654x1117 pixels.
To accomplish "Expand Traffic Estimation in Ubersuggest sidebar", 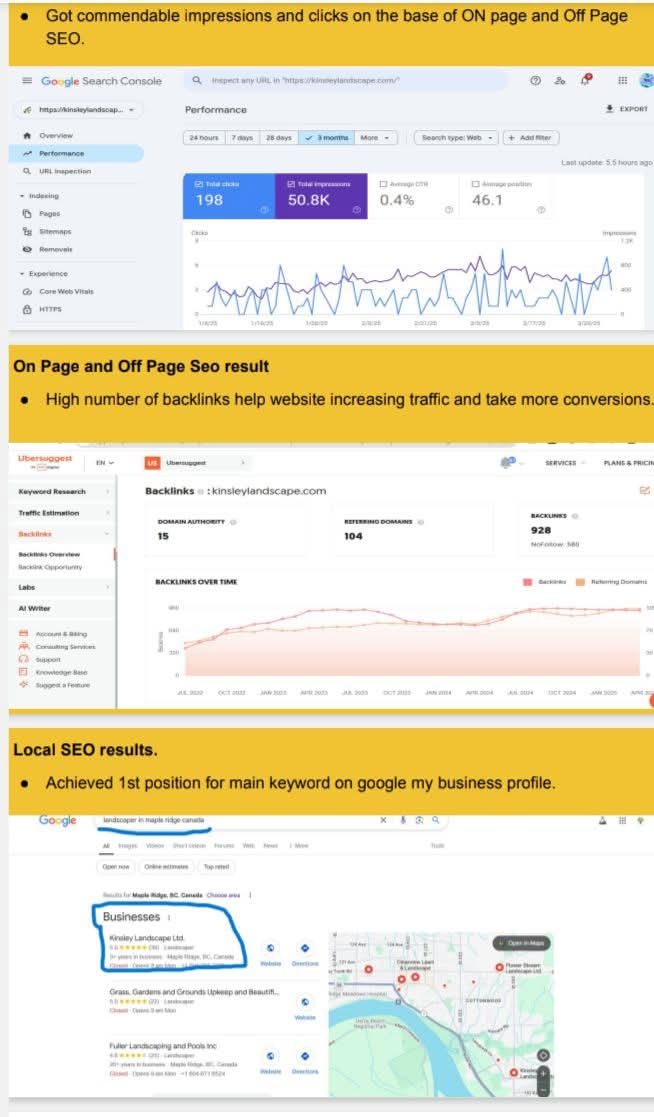I will 63,513.
